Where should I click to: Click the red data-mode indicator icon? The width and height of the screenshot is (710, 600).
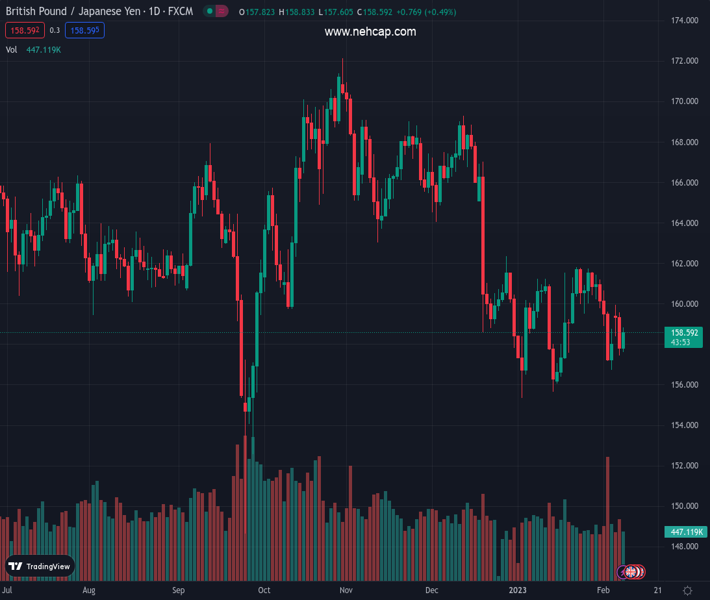tap(221, 11)
